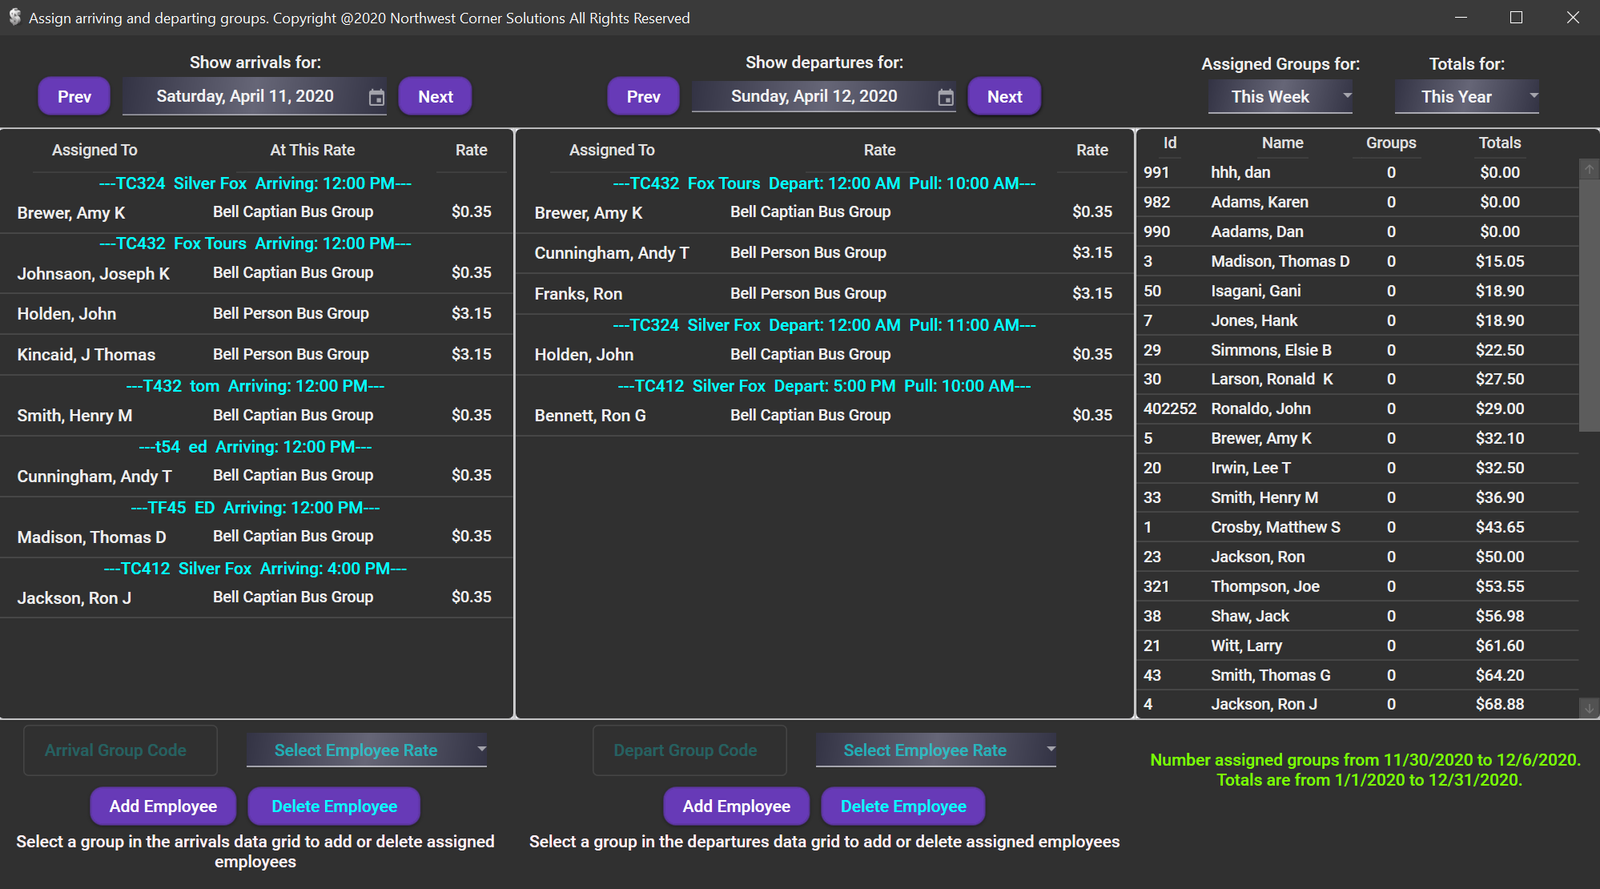The image size is (1600, 889).
Task: Select Crosby, Matthew S row in totals
Action: click(1275, 527)
